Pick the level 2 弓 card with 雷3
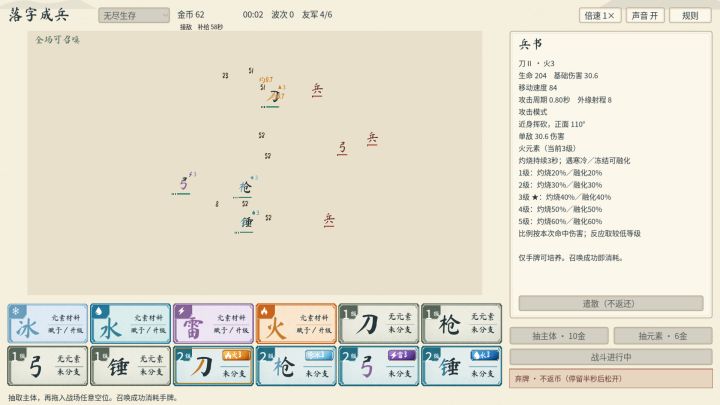The image size is (720, 405). pyautogui.click(x=379, y=366)
